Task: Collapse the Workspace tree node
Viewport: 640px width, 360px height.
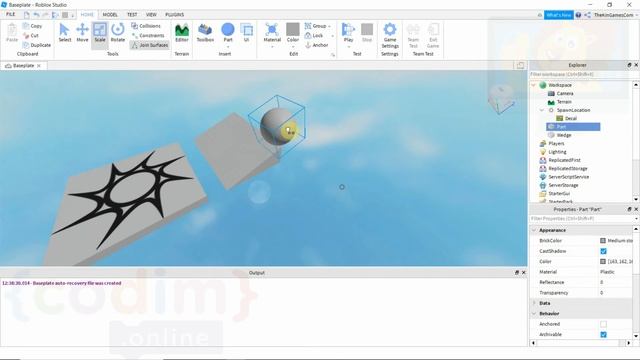Action: click(x=534, y=85)
